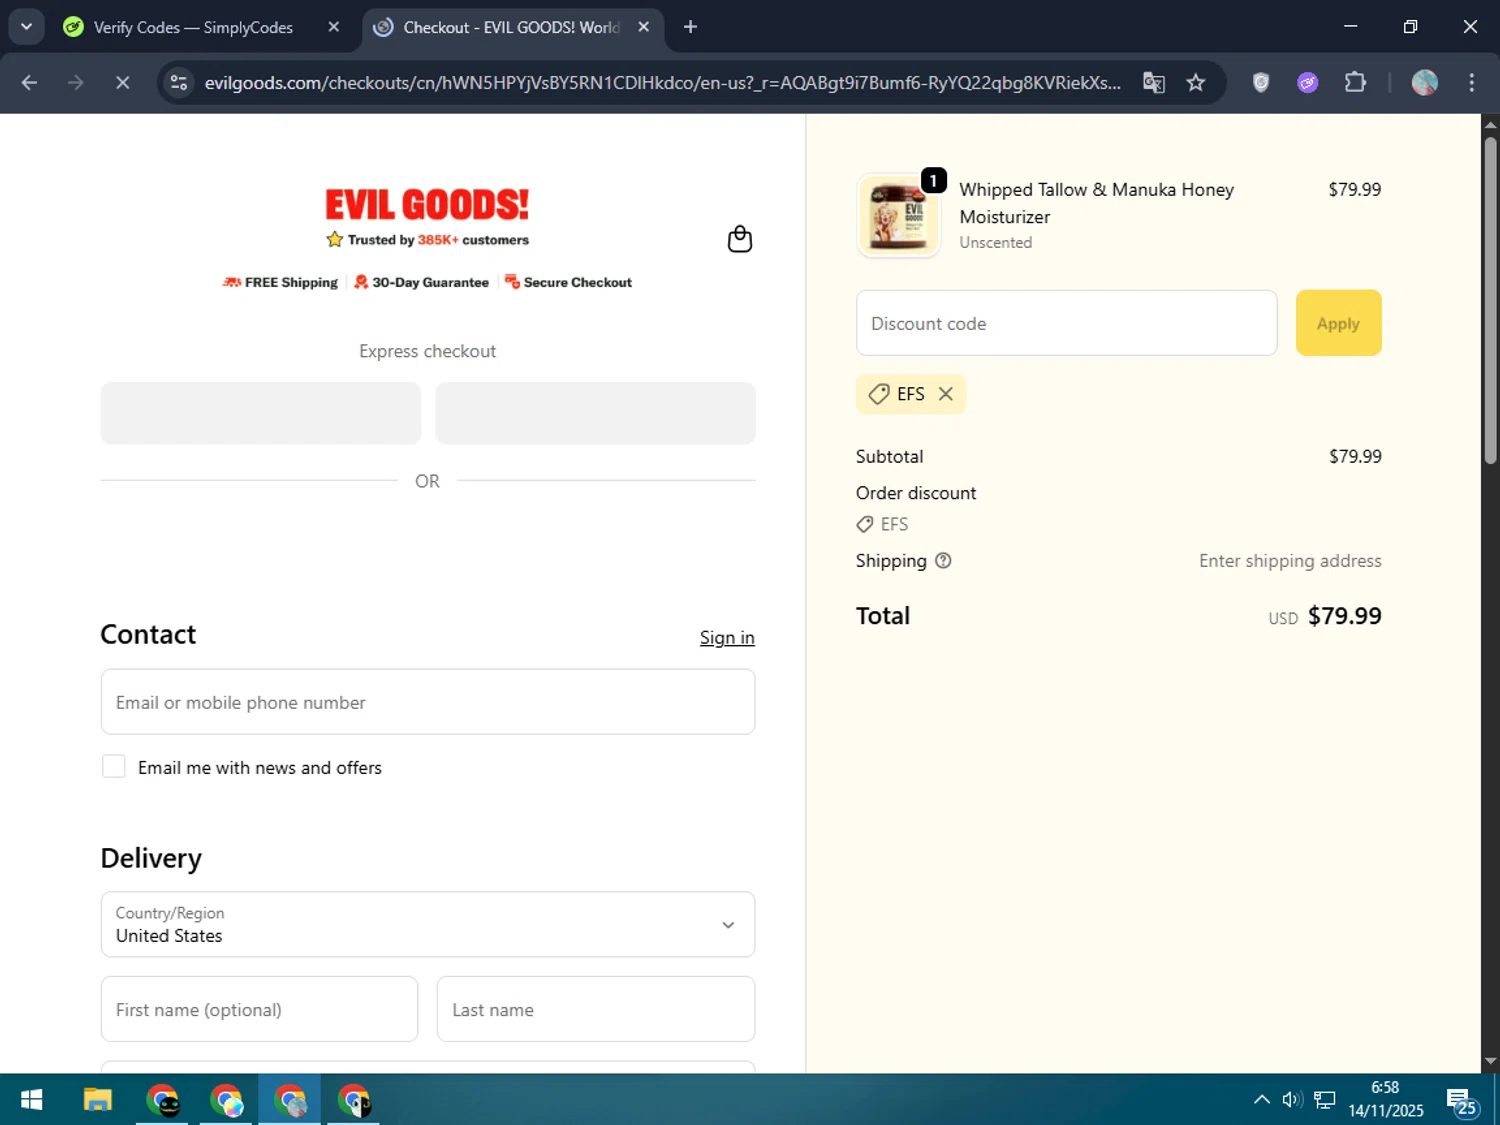
Task: Open fourth Chrome icon in taskbar
Action: pos(354,1100)
